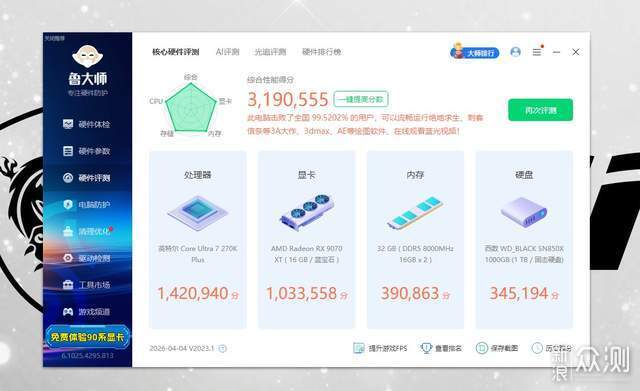The image size is (640, 391).
Task: Click the 处理器 card heading
Action: click(198, 175)
